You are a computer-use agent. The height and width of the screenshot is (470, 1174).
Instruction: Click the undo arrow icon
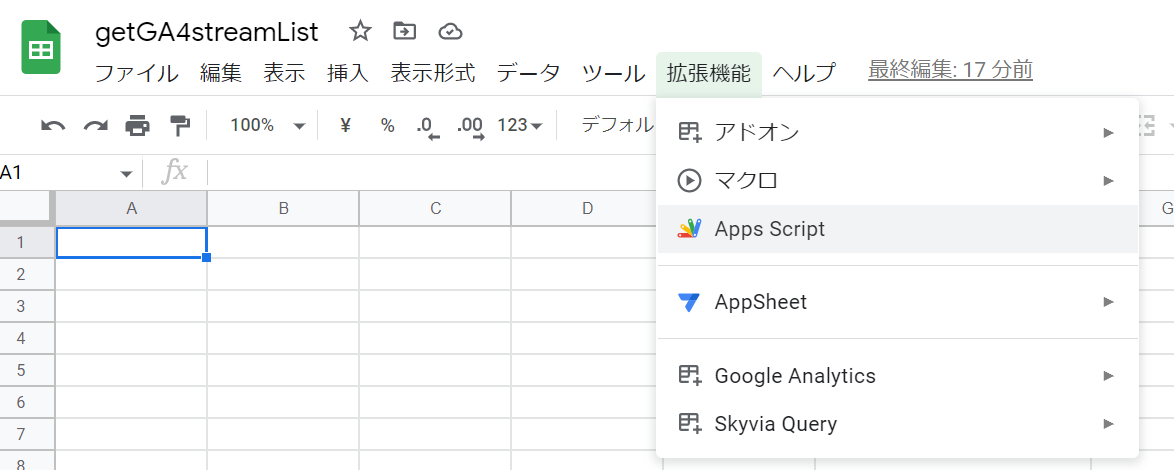tap(53, 126)
